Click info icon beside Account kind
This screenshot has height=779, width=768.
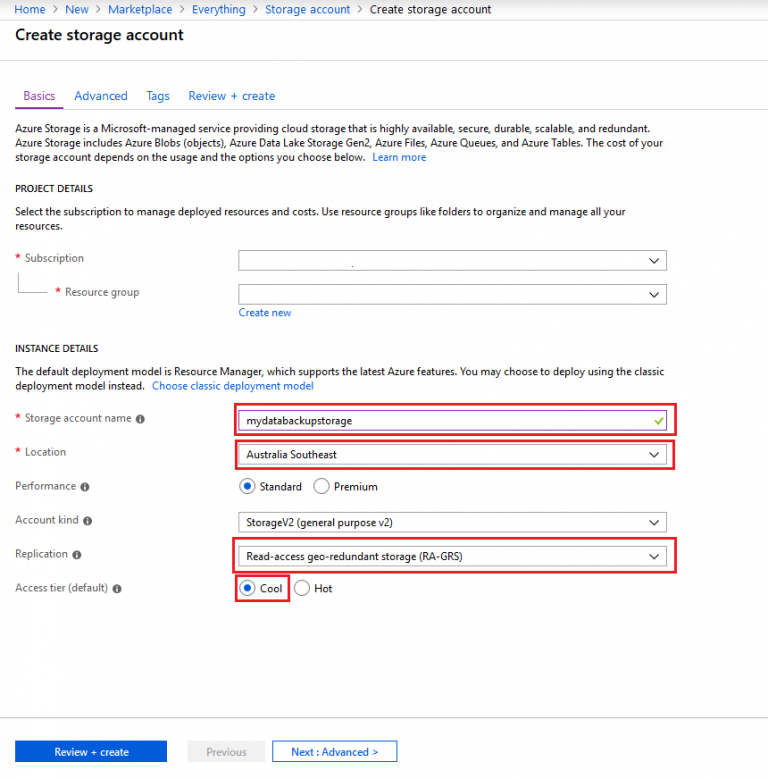tap(87, 521)
